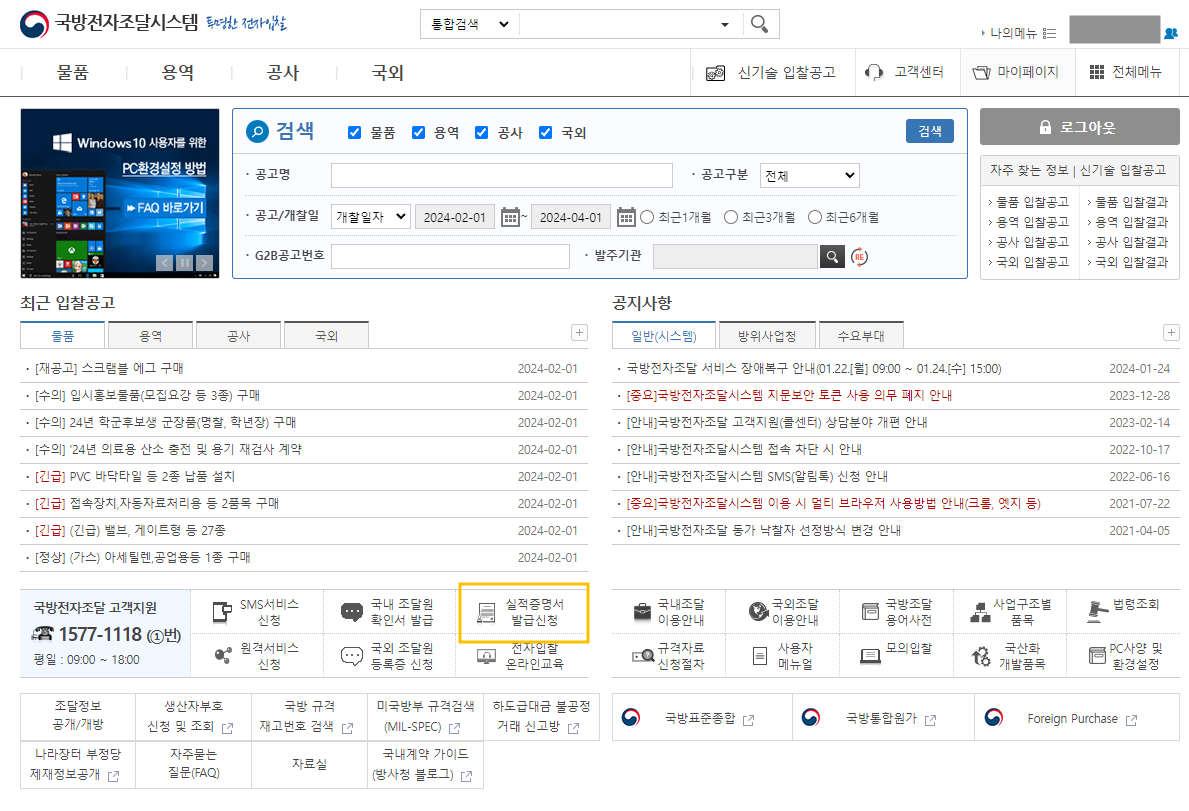Screen dimensions: 1189x811
Task: Select the 최근3개월 radio button
Action: click(731, 218)
